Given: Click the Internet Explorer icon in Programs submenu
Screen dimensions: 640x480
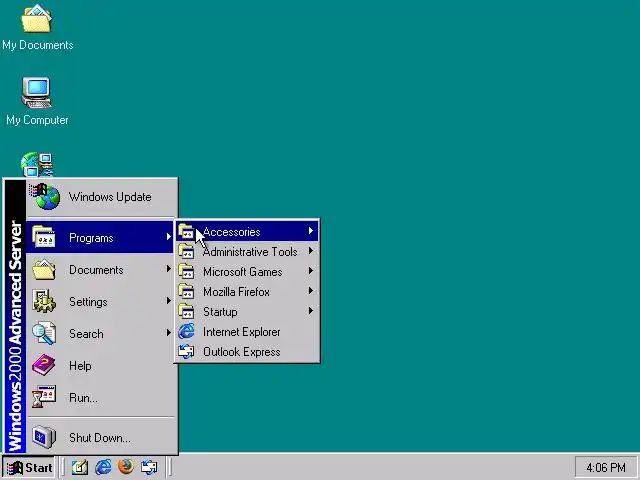Looking at the screenshot, I should pos(186,331).
